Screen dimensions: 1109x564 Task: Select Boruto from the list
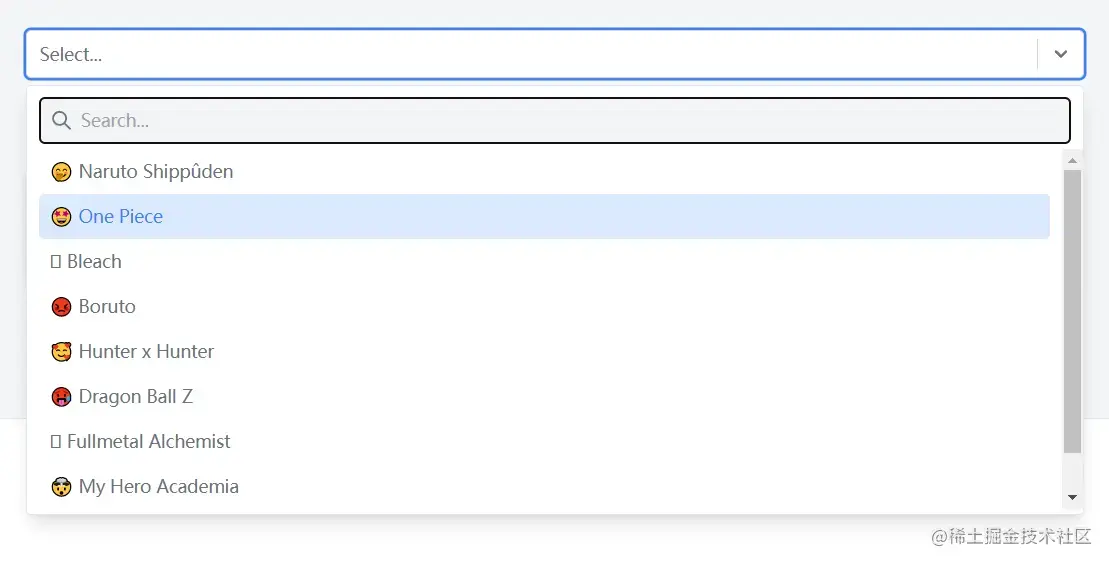[107, 307]
